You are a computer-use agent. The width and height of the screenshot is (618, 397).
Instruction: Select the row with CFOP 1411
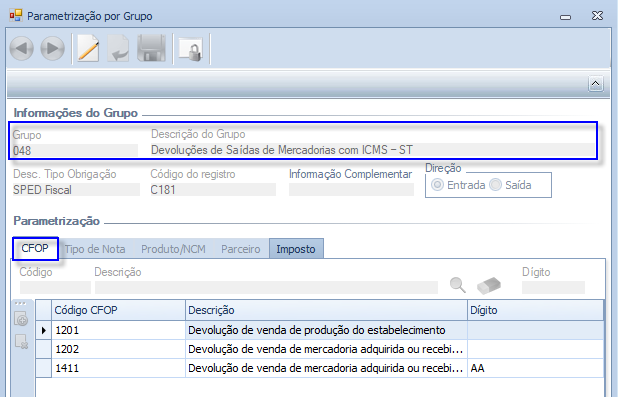(319, 368)
